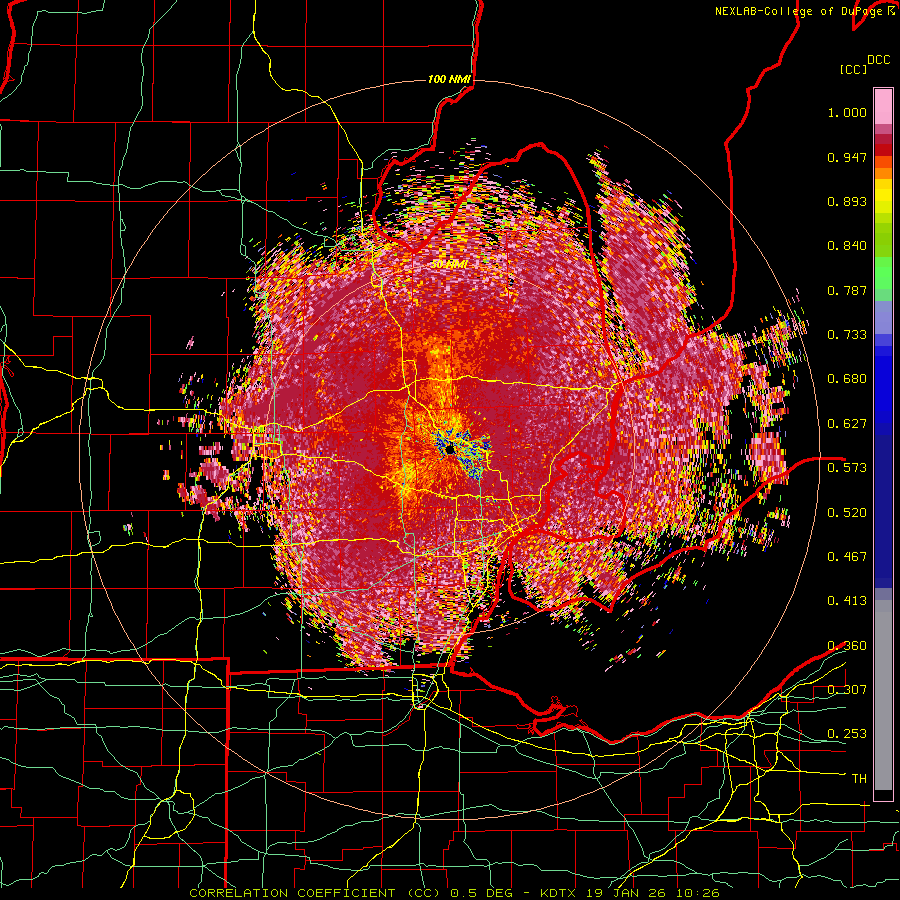
Task: Select the 0.253 scale value
Action: 847,734
